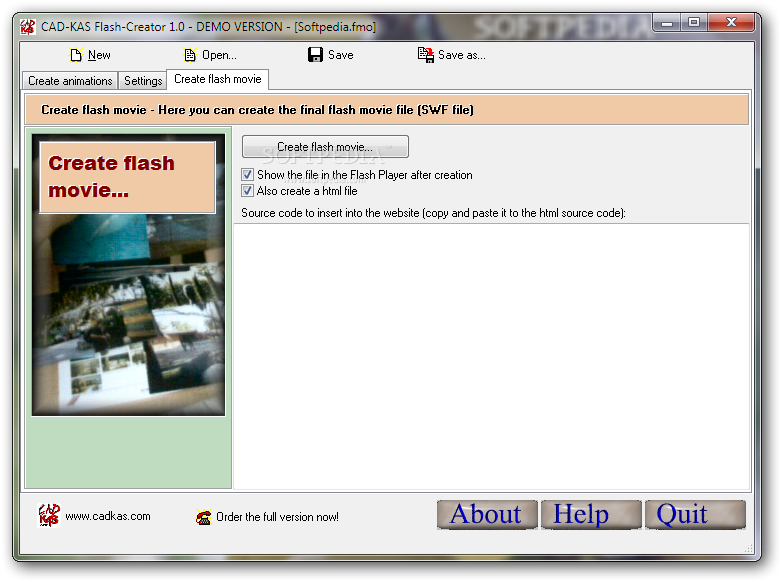Open the Settings tab
This screenshot has width=782, height=582.
pos(143,81)
